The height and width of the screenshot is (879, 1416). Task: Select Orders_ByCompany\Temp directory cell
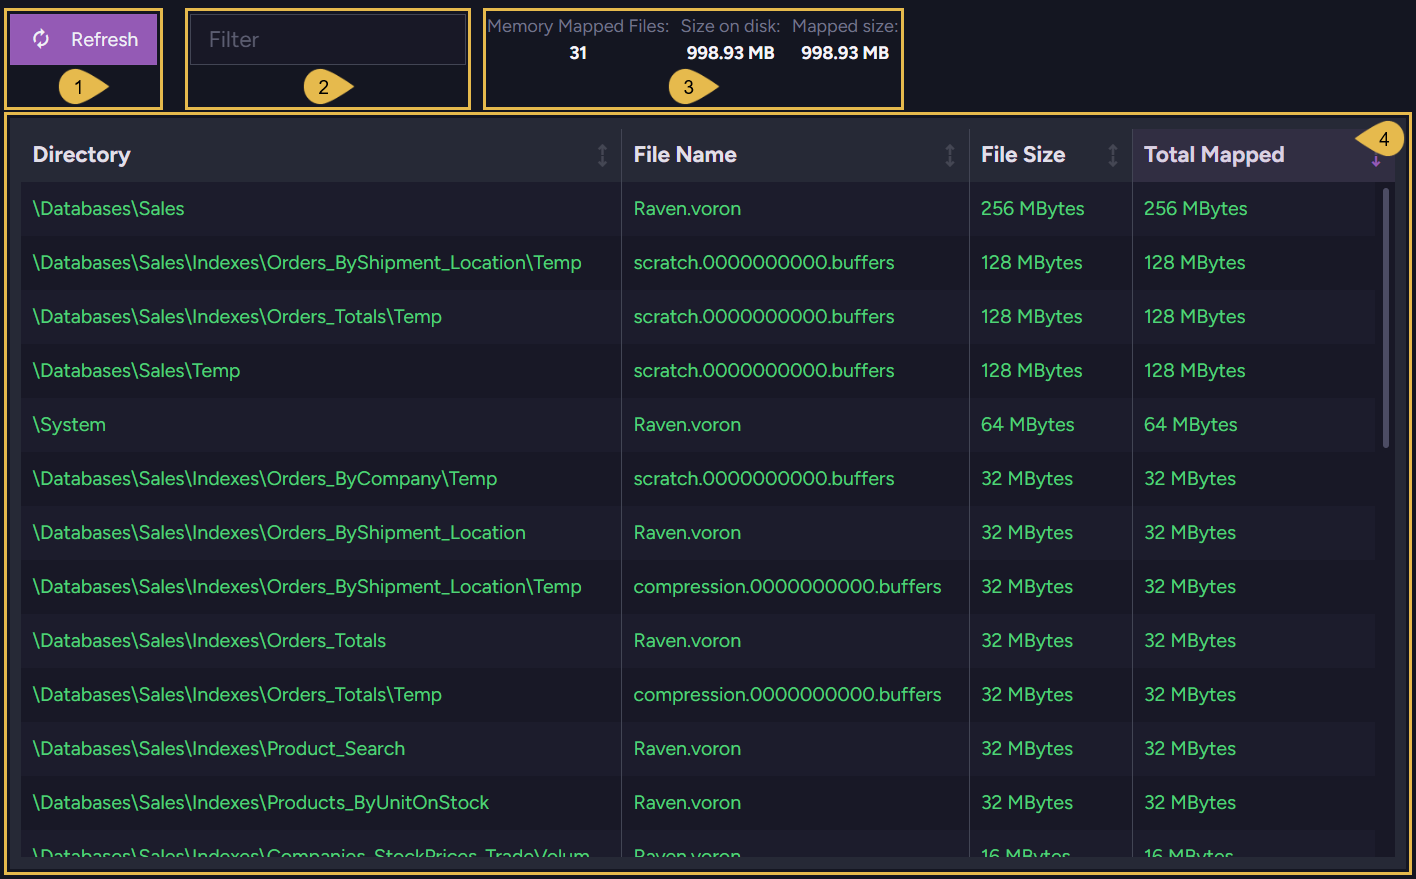(x=321, y=479)
